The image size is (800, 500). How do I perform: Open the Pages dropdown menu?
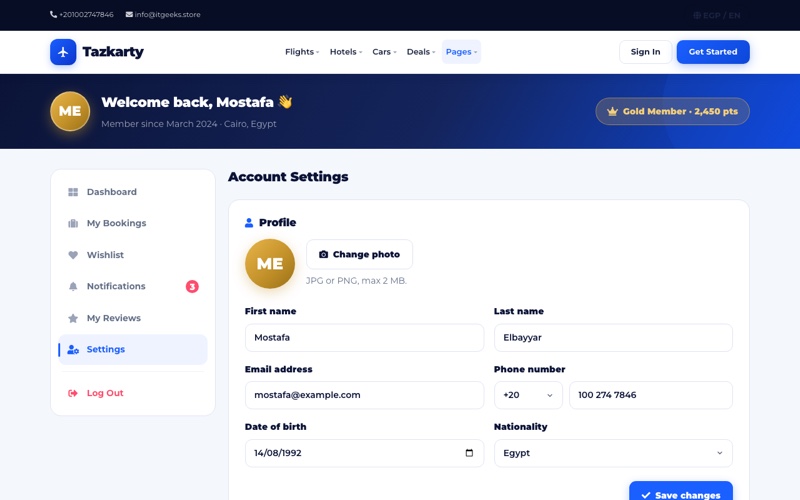(x=461, y=52)
